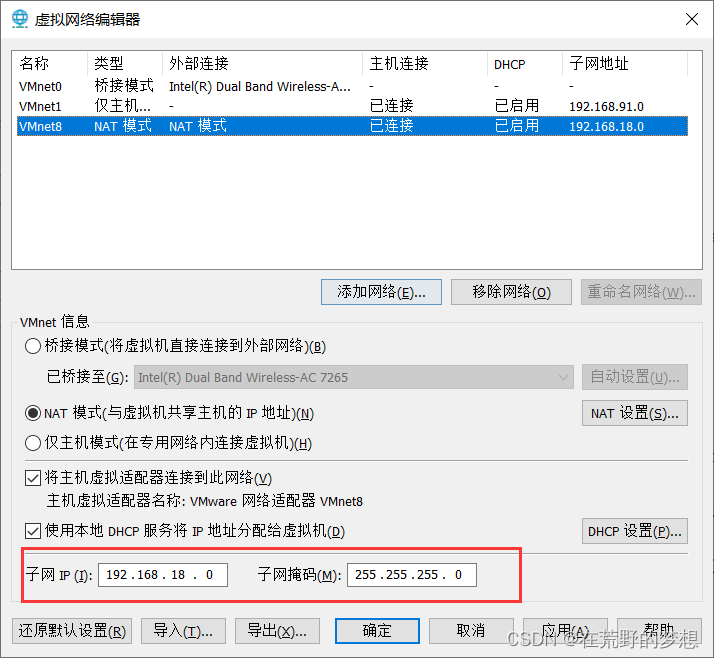Click the 子网地址 column header
Image resolution: width=714 pixels, height=658 pixels.
click(625, 63)
